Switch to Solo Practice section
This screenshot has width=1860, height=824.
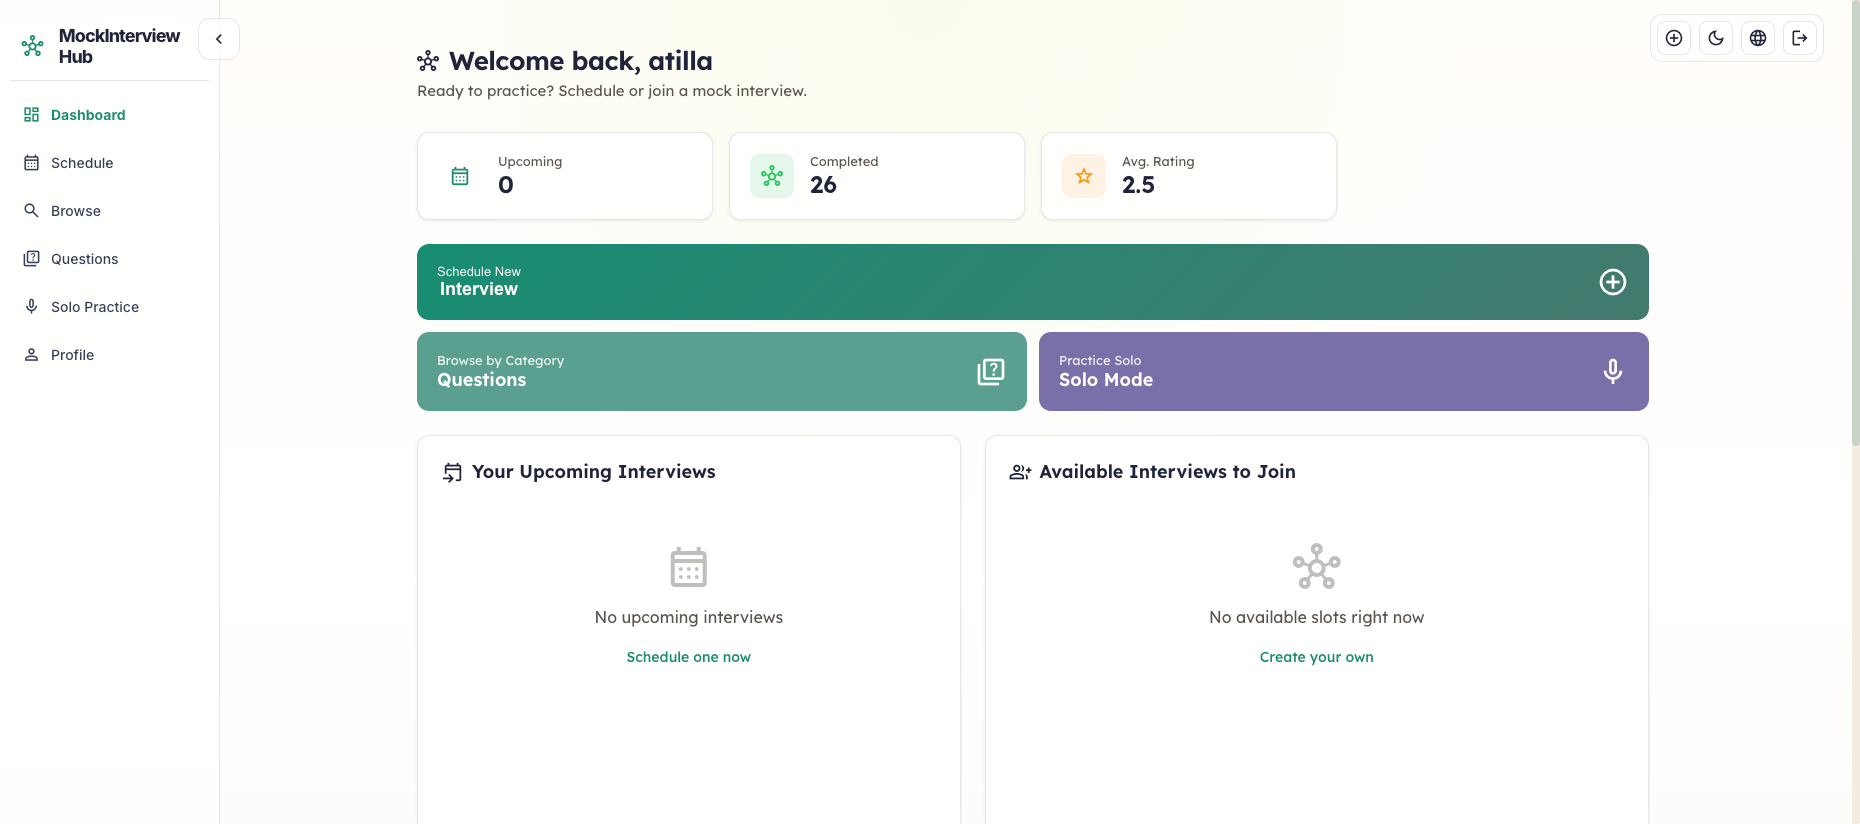tap(110, 307)
